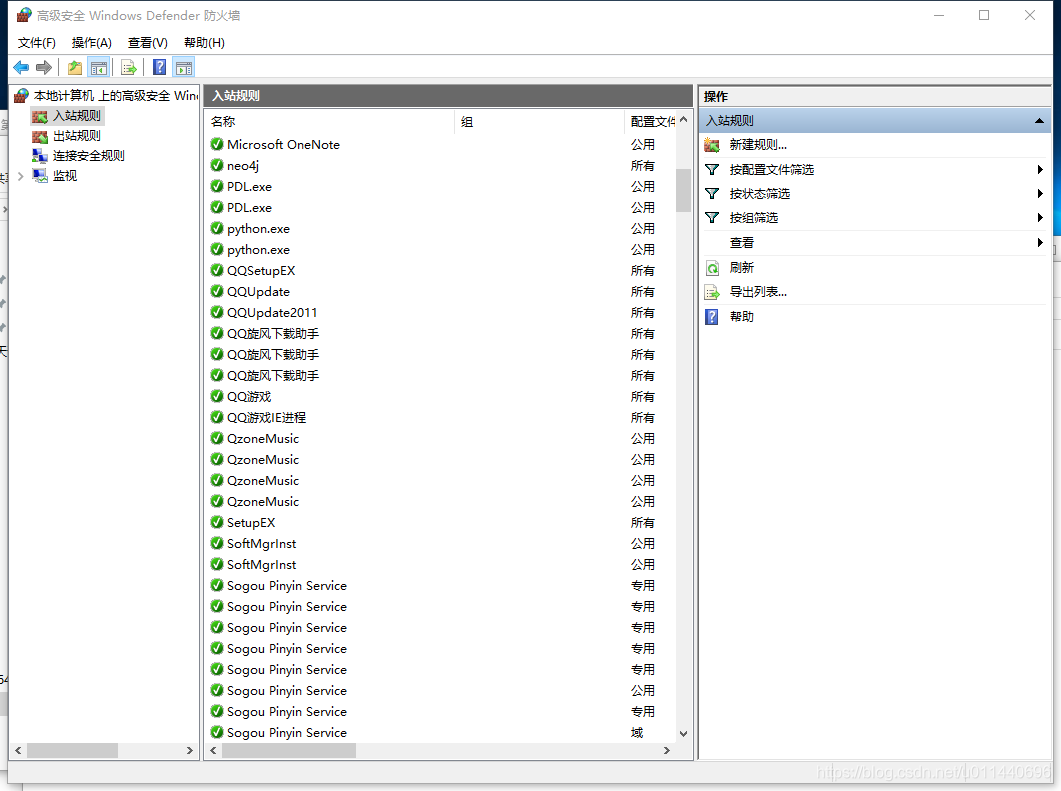Select 入站规则 in the left tree
Screen dimensions: 1061x791
click(76, 116)
